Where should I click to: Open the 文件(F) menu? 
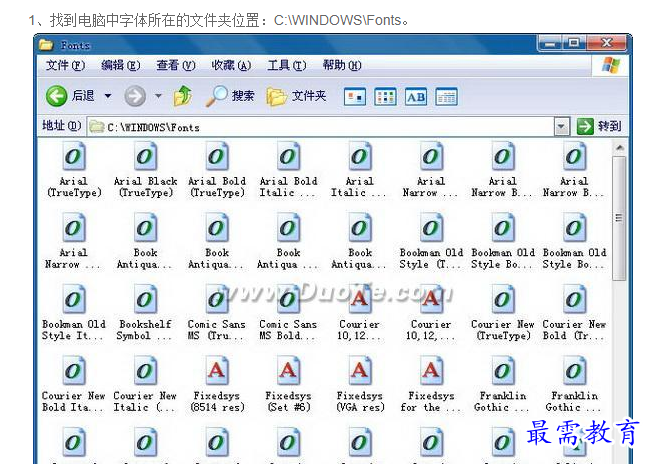coord(65,65)
